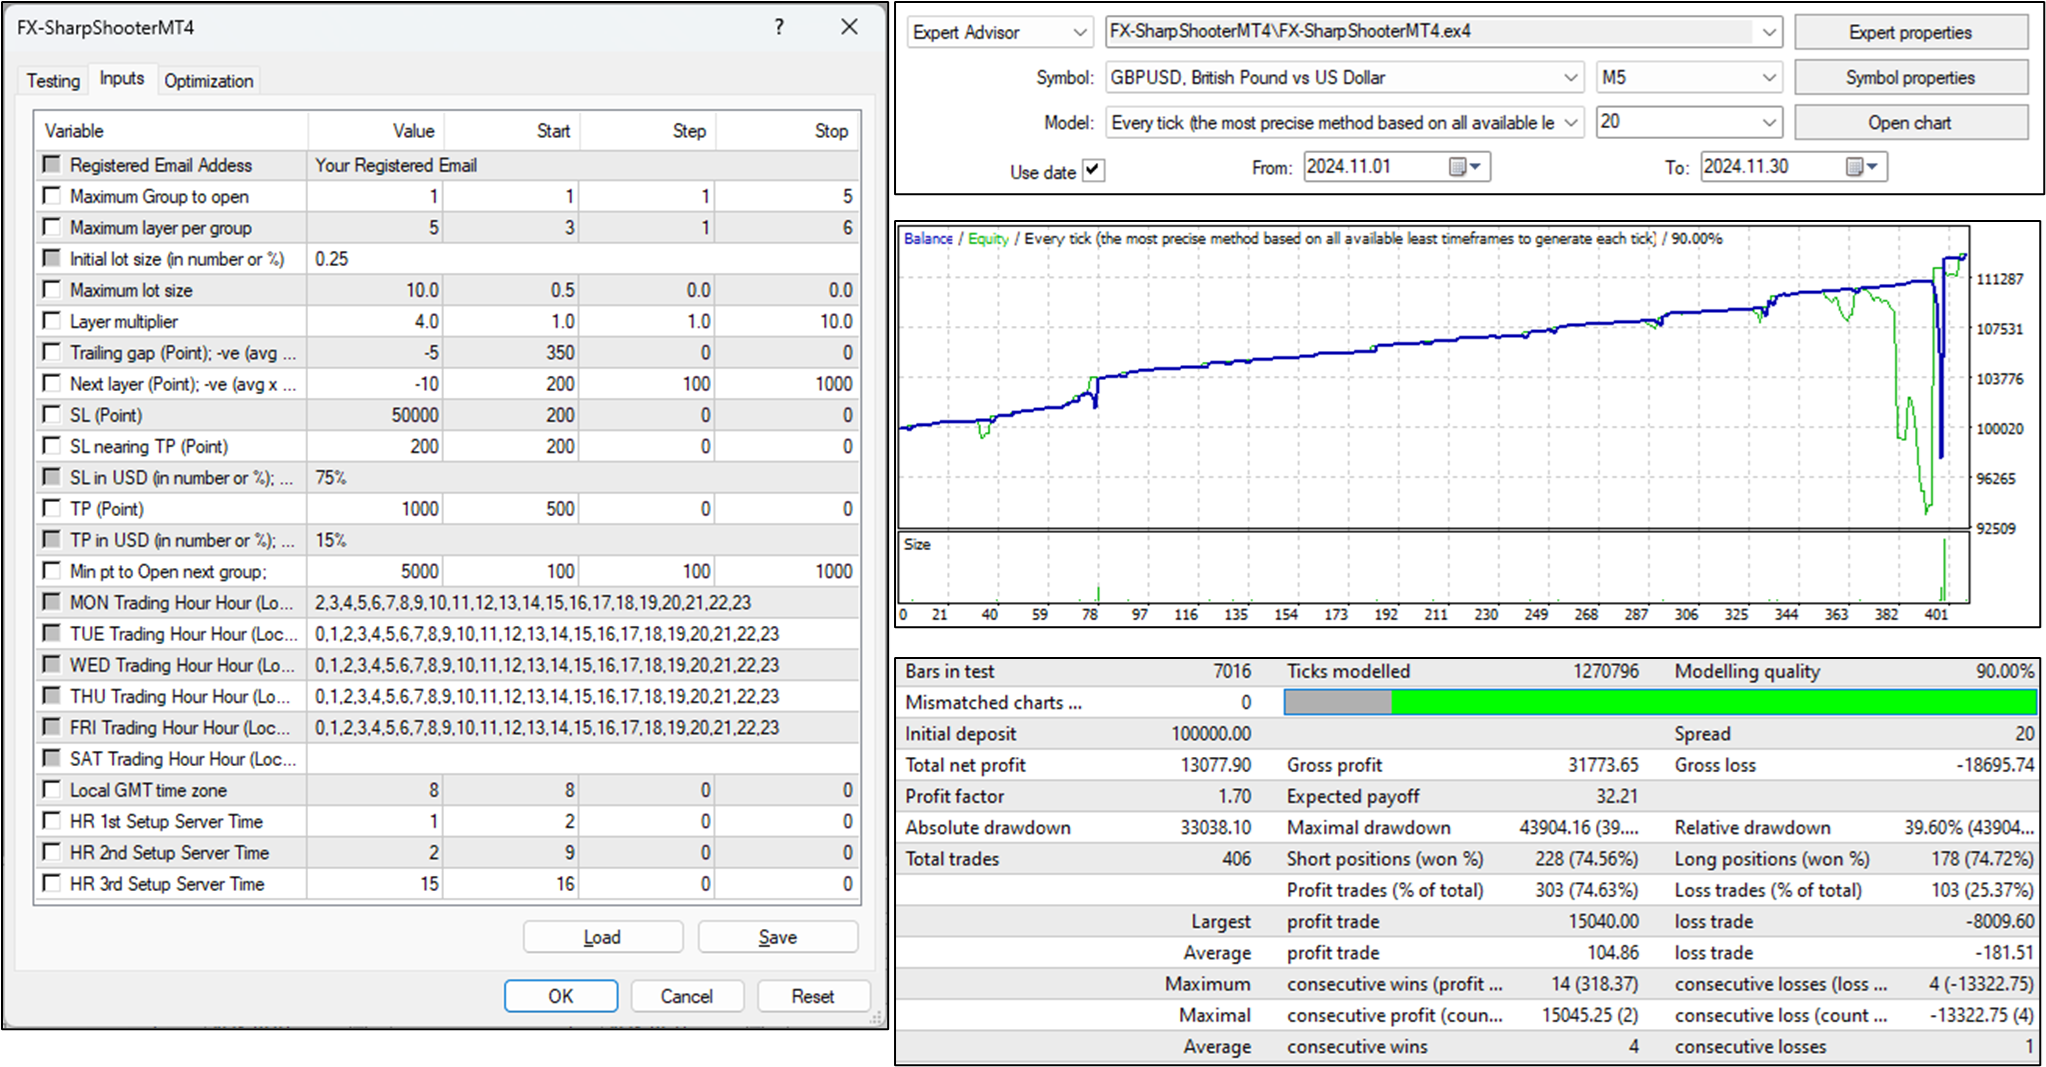Enable the Use date checkbox
Image resolution: width=2046 pixels, height=1067 pixels.
point(1093,170)
